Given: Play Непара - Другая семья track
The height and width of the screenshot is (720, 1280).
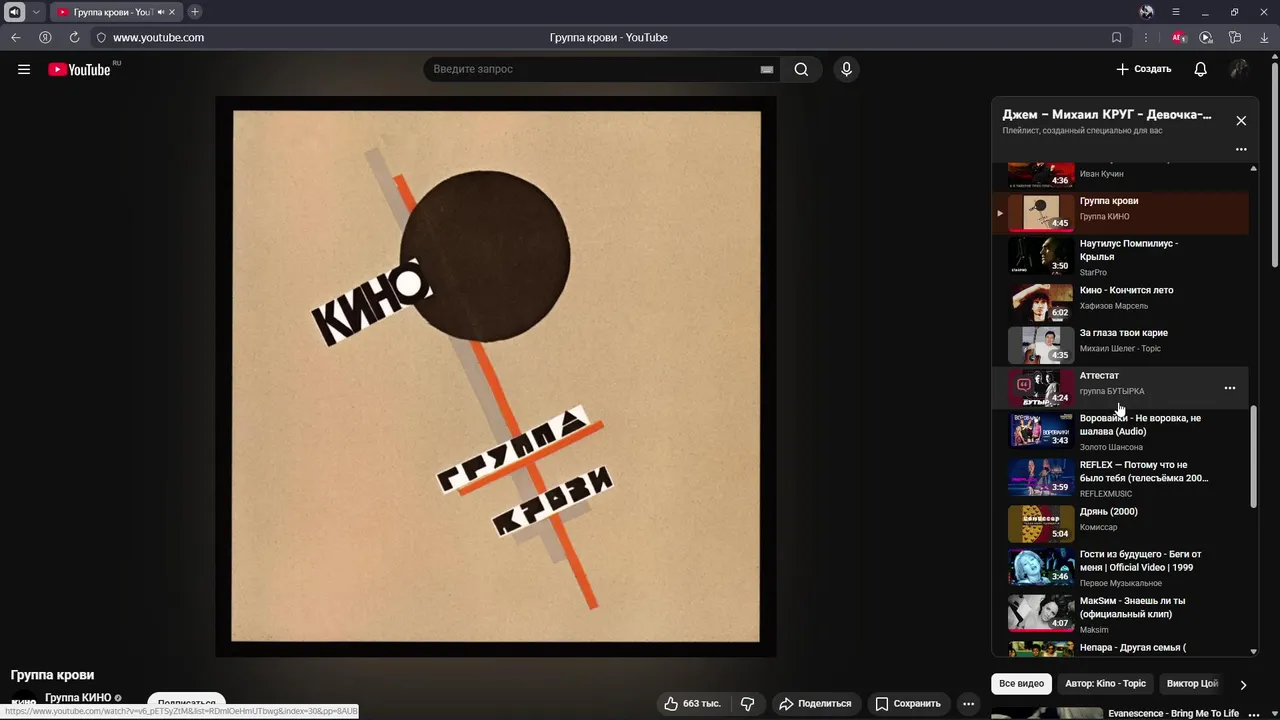Looking at the screenshot, I should click(x=1120, y=648).
